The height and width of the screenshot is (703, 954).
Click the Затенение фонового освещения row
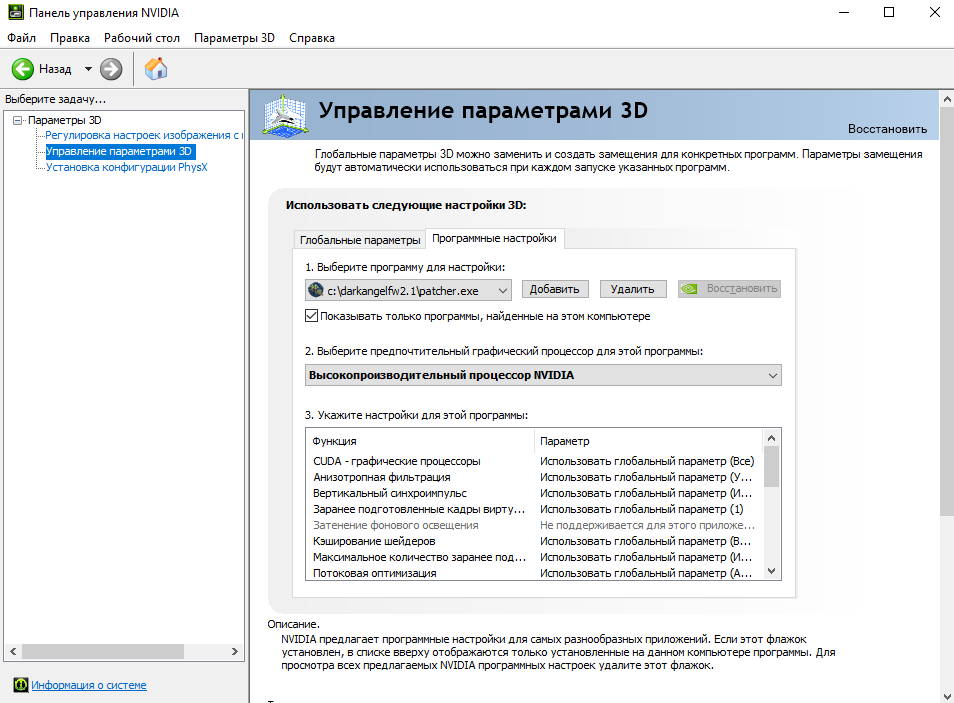pyautogui.click(x=534, y=525)
